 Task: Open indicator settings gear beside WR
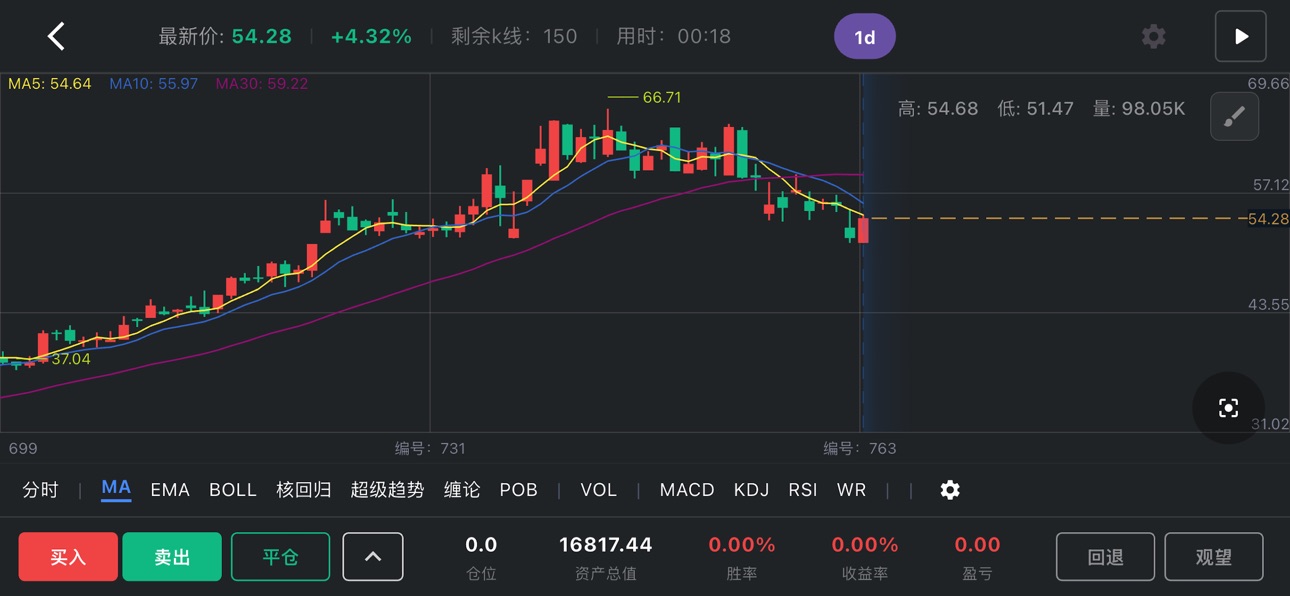[950, 490]
